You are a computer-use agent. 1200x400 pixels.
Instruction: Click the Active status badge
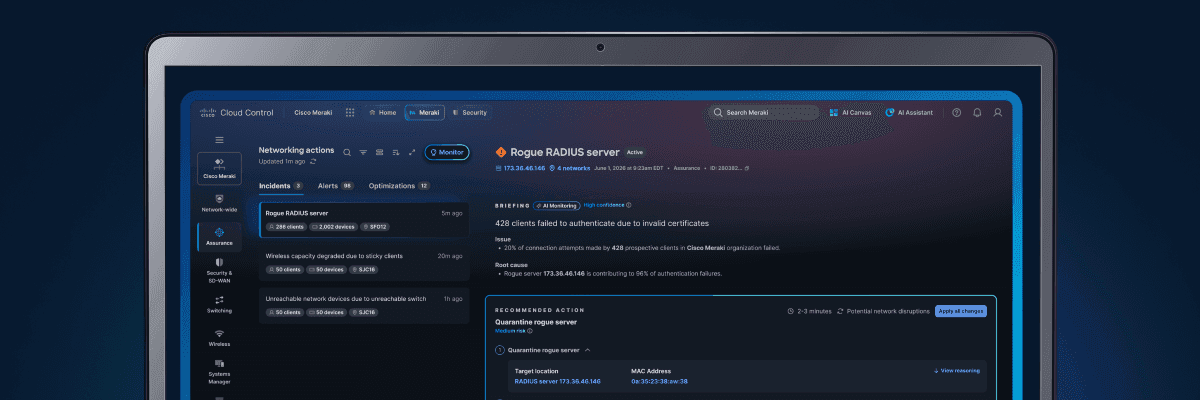click(x=635, y=153)
